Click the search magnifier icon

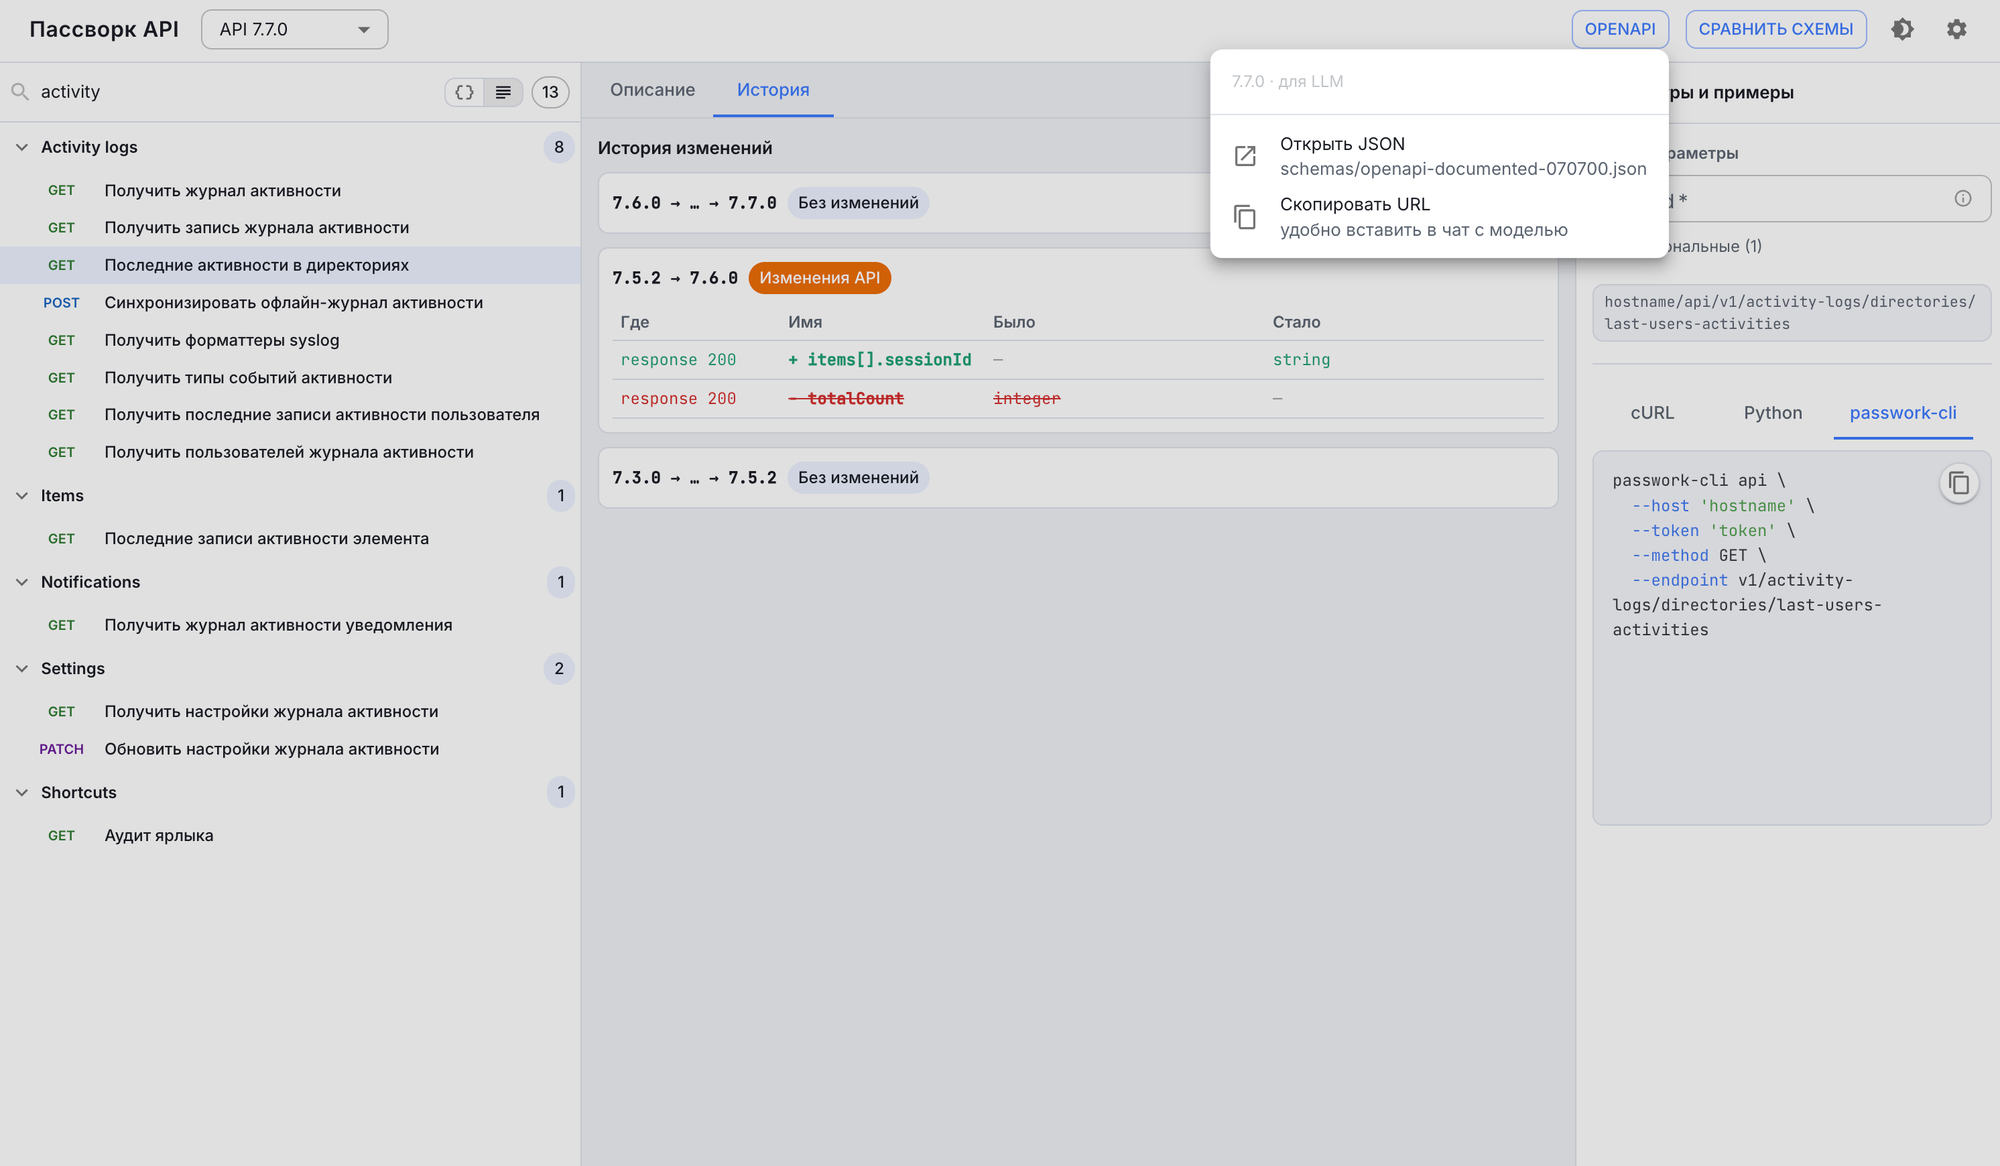pos(20,92)
